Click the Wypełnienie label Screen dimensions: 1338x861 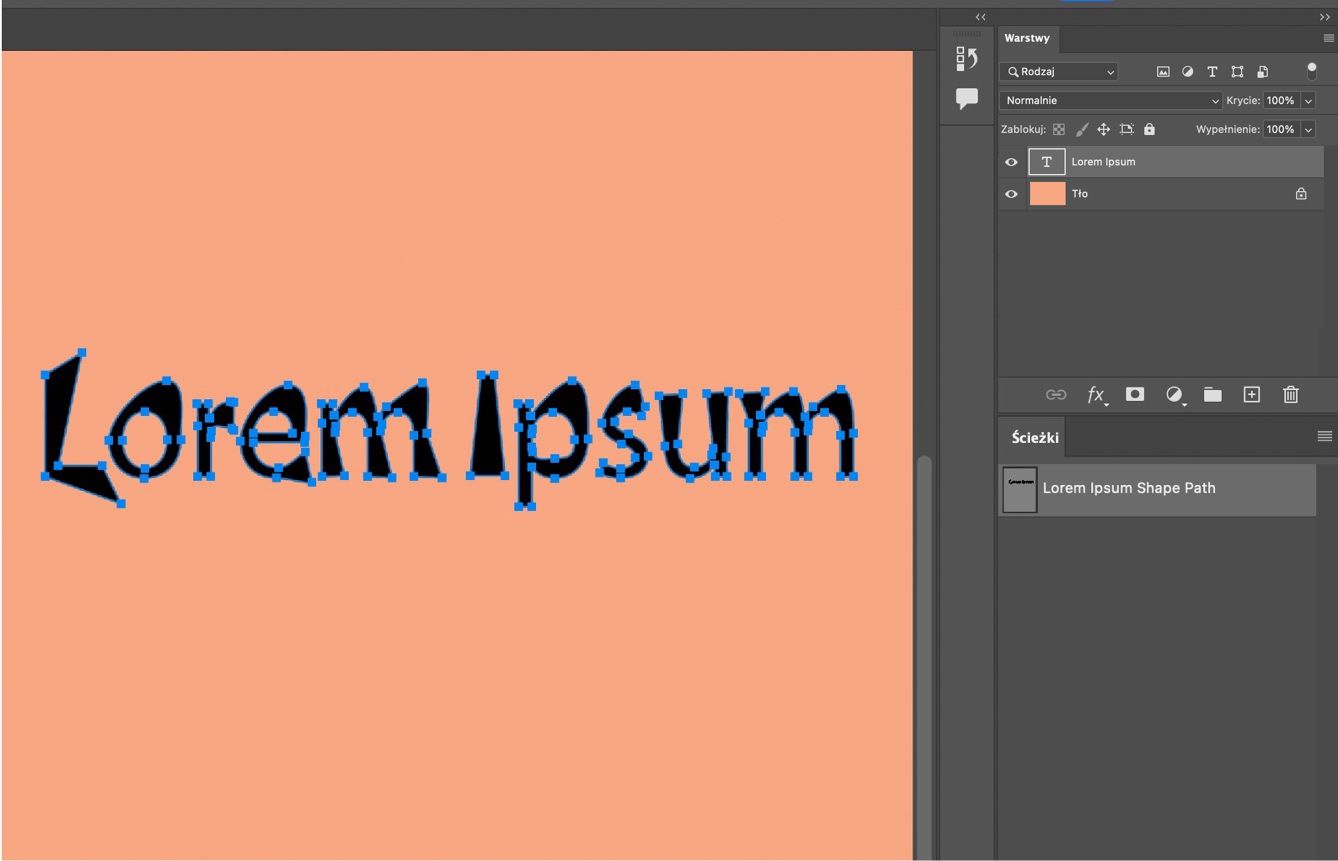(1228, 129)
